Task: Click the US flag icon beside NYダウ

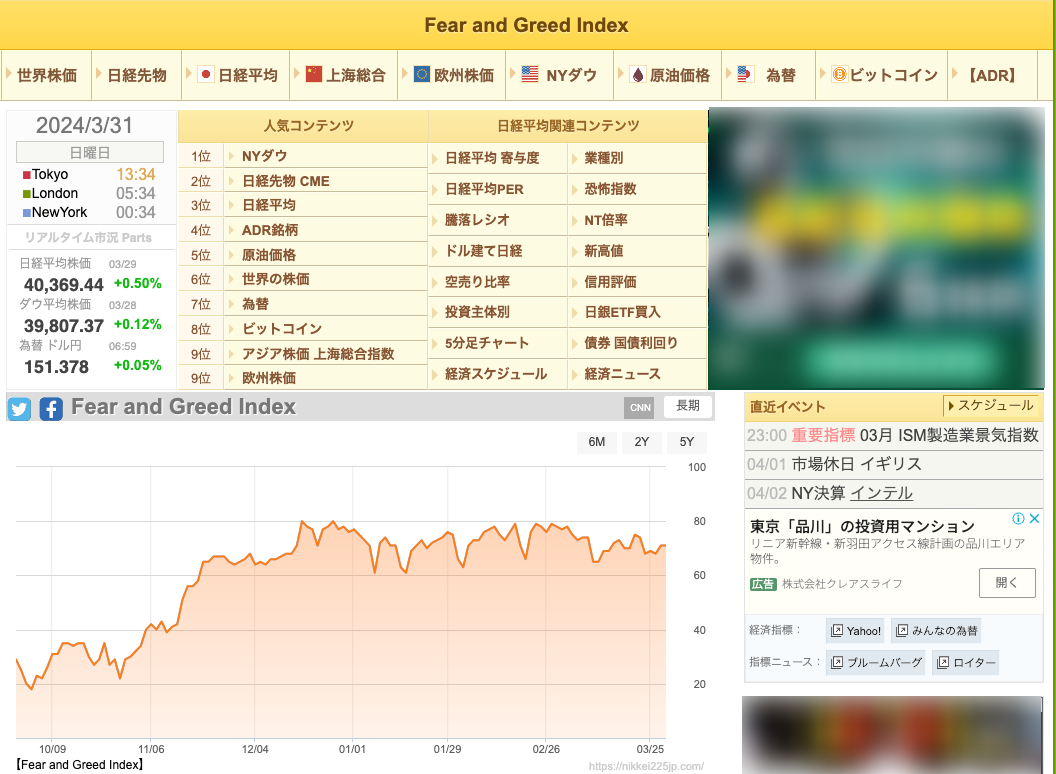Action: pos(529,72)
